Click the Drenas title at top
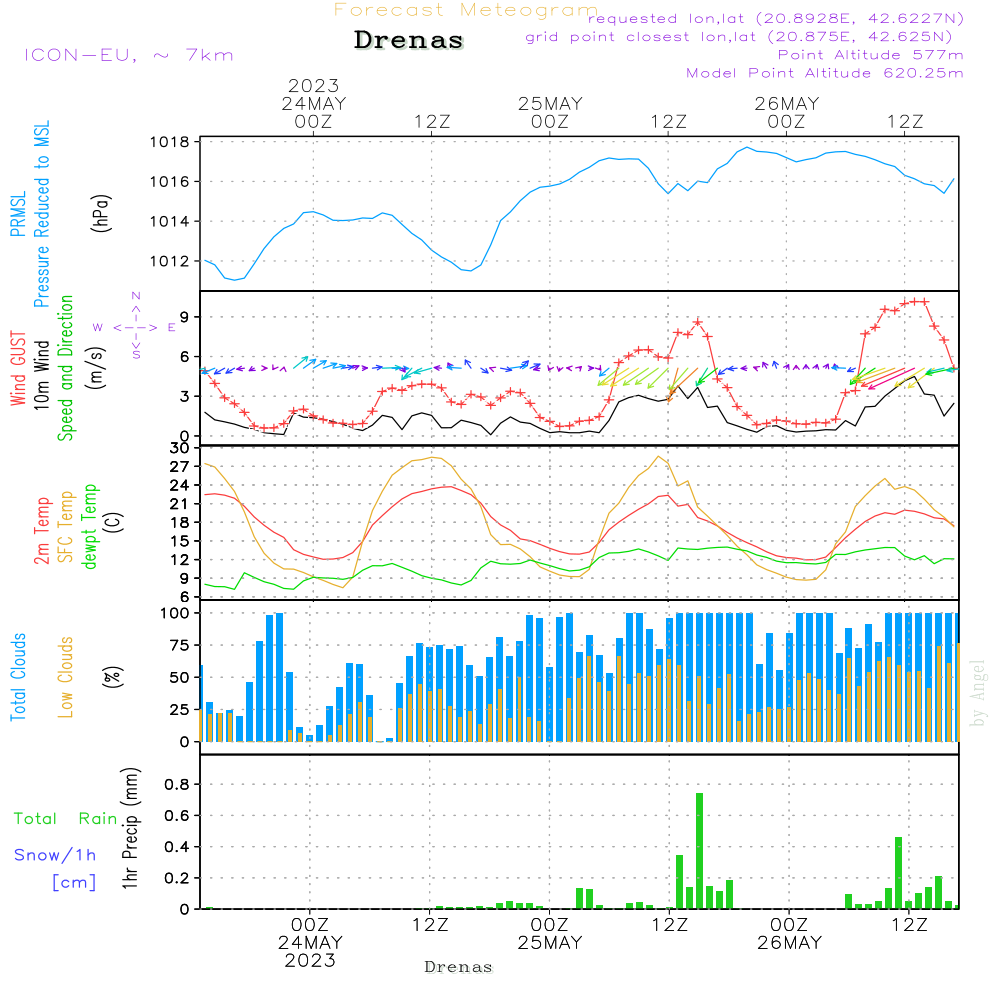The width and height of the screenshot is (1000, 1000). pos(408,40)
